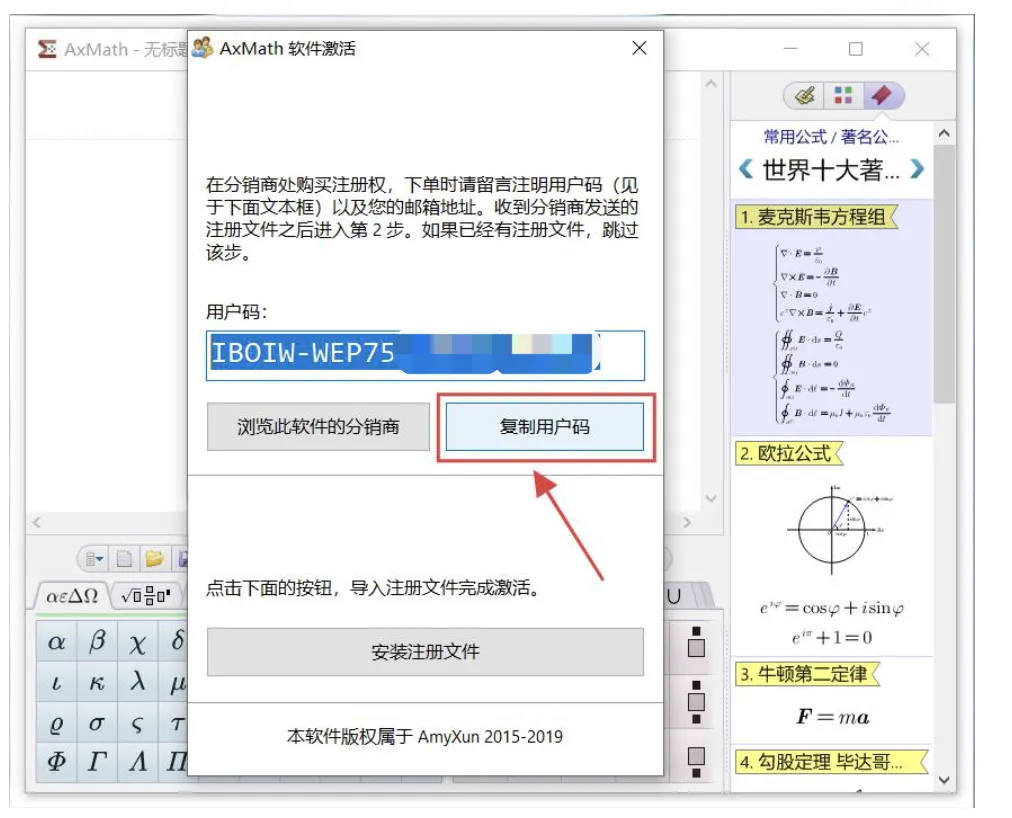Open the pencil notes panel icon
Screen dimensions: 1012x818
pos(805,96)
